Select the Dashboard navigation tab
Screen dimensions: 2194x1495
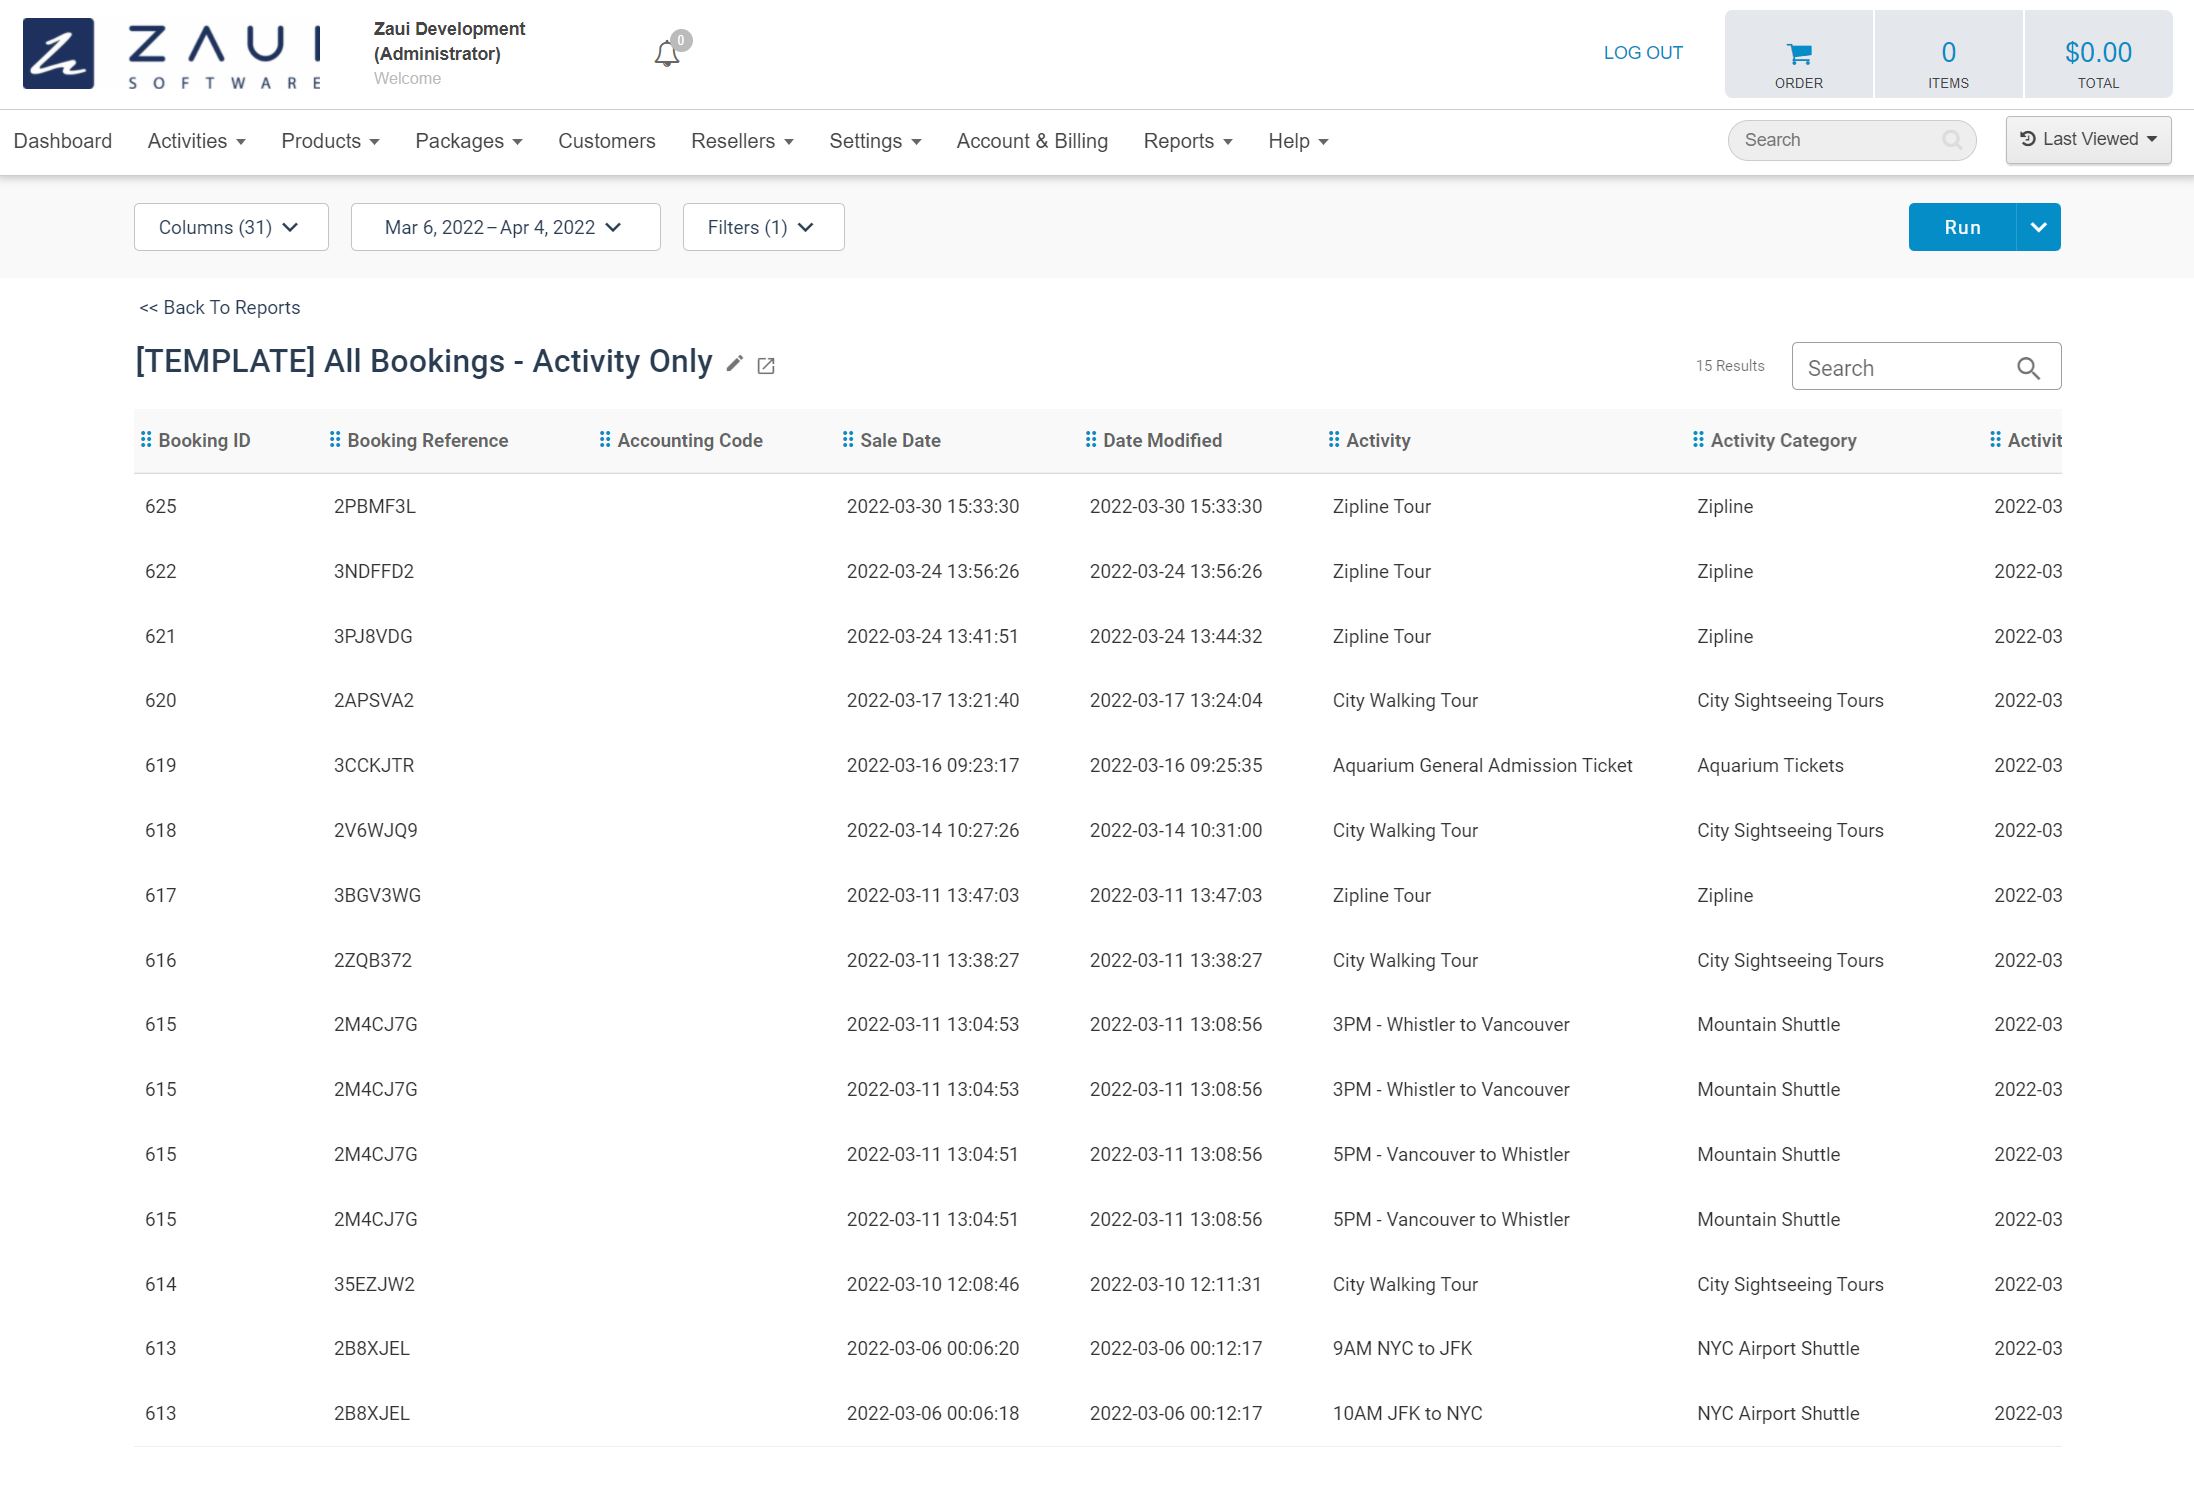click(x=60, y=140)
